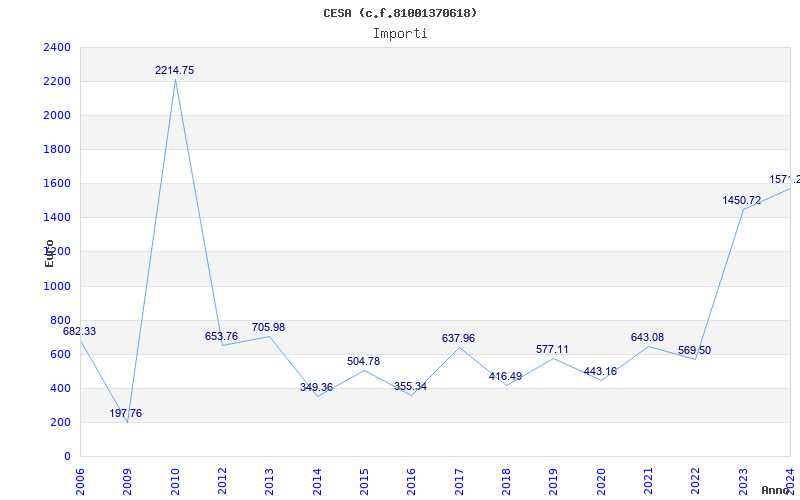This screenshot has height=500, width=800.
Task: Click the 2022 year axis label
Action: [x=695, y=482]
